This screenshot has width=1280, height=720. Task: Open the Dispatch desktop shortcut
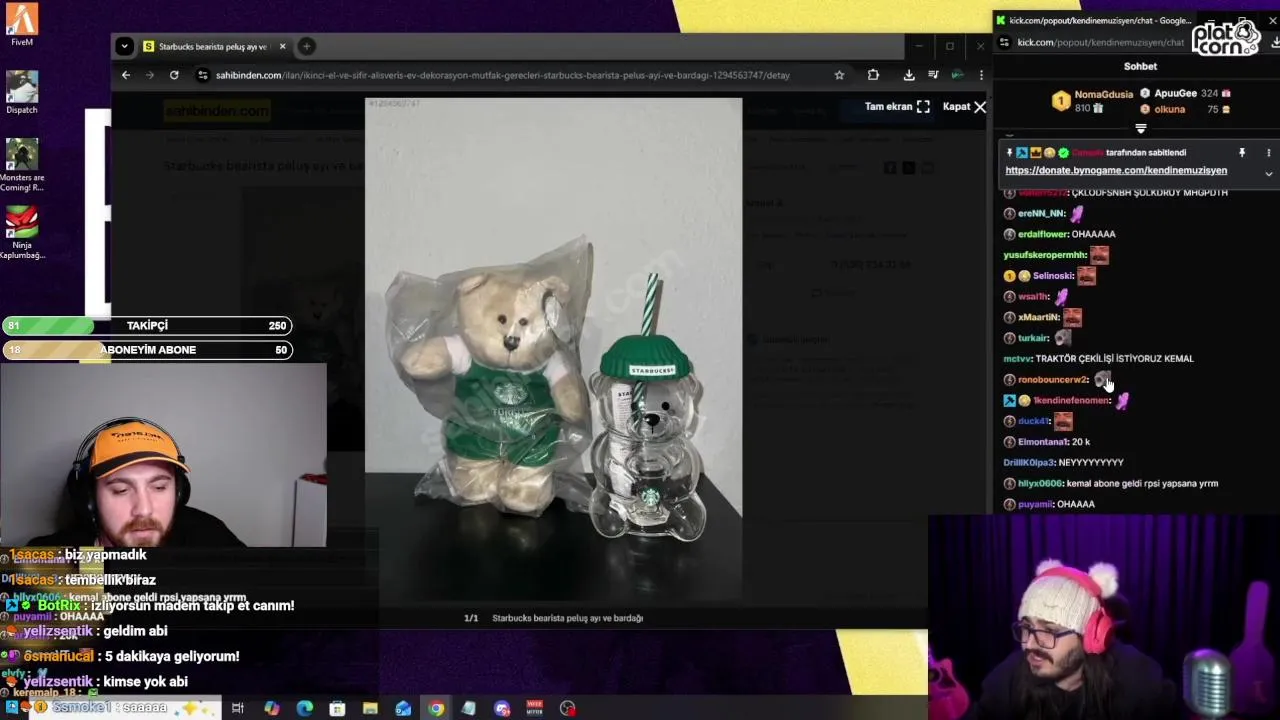point(21,92)
